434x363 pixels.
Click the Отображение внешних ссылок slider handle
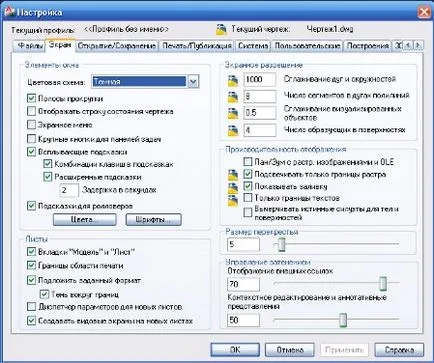click(383, 284)
